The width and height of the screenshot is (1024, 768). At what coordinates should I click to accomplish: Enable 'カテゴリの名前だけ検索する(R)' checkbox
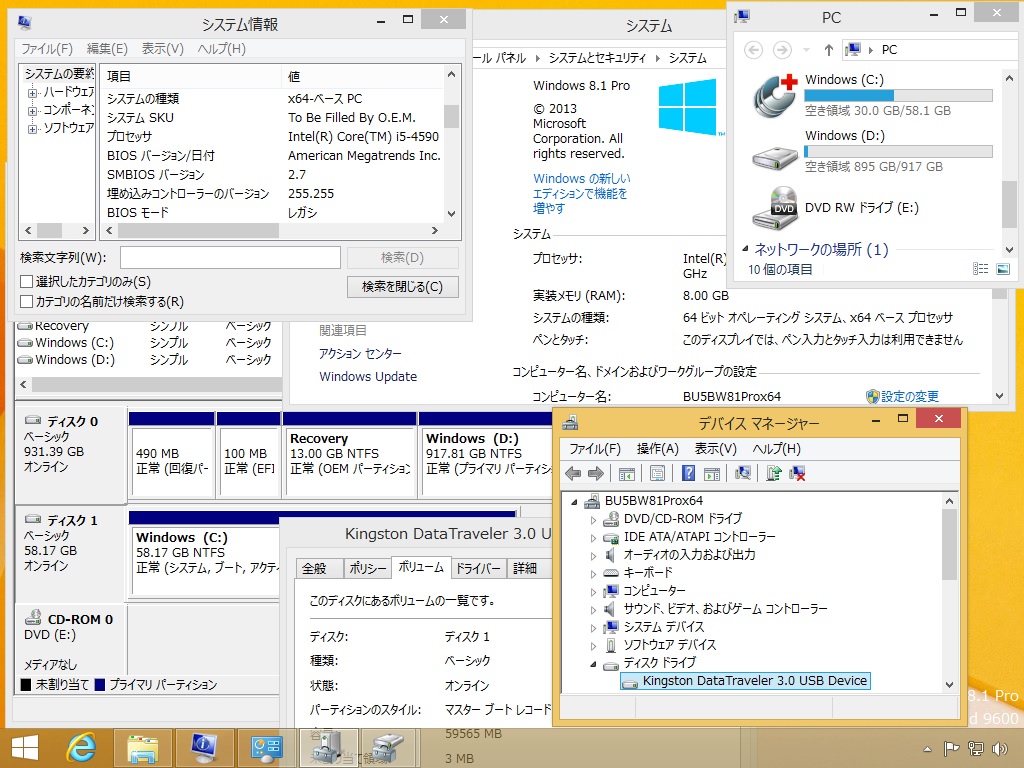click(27, 302)
